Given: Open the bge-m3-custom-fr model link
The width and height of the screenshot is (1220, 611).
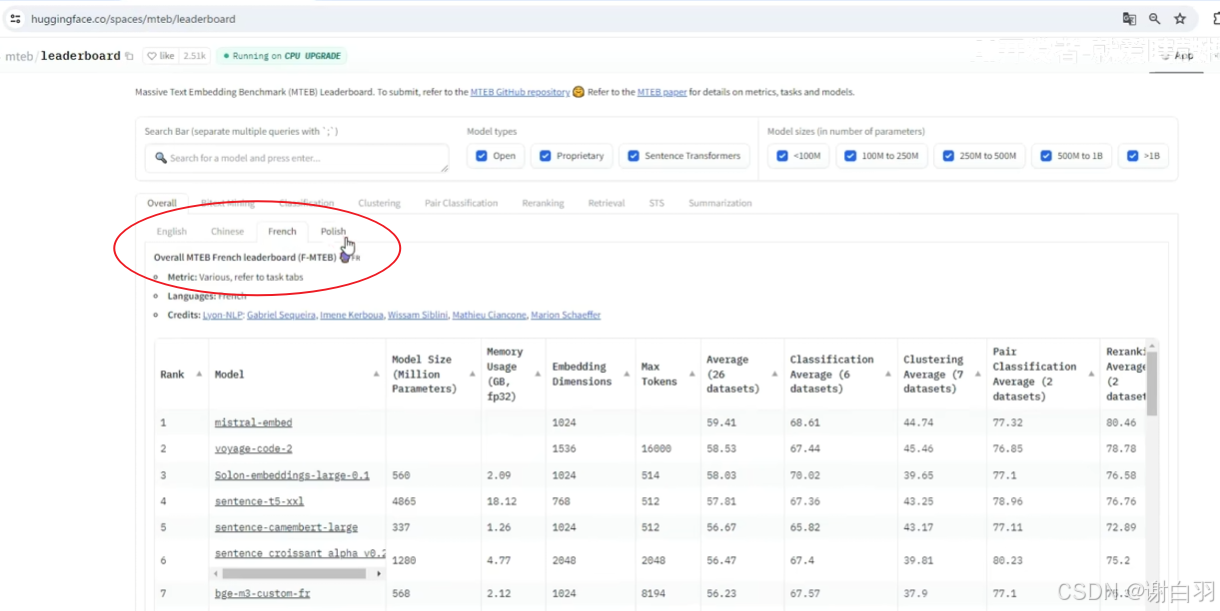Looking at the screenshot, I should pos(262,594).
